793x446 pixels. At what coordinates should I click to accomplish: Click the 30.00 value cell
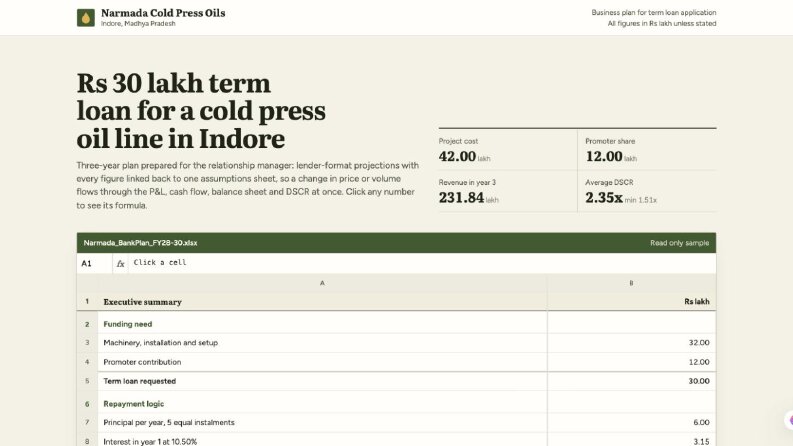(631, 381)
